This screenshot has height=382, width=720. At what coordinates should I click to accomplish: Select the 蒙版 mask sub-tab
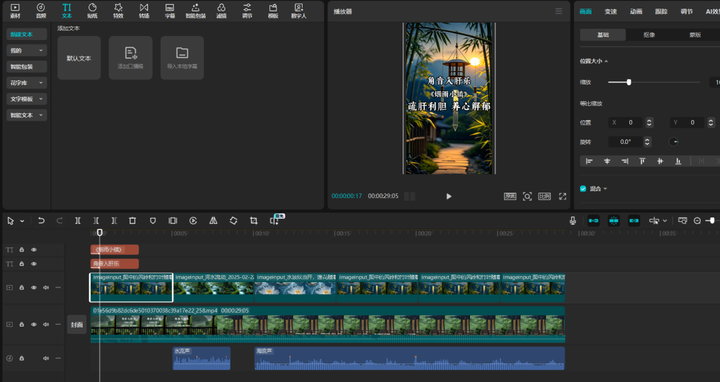695,35
